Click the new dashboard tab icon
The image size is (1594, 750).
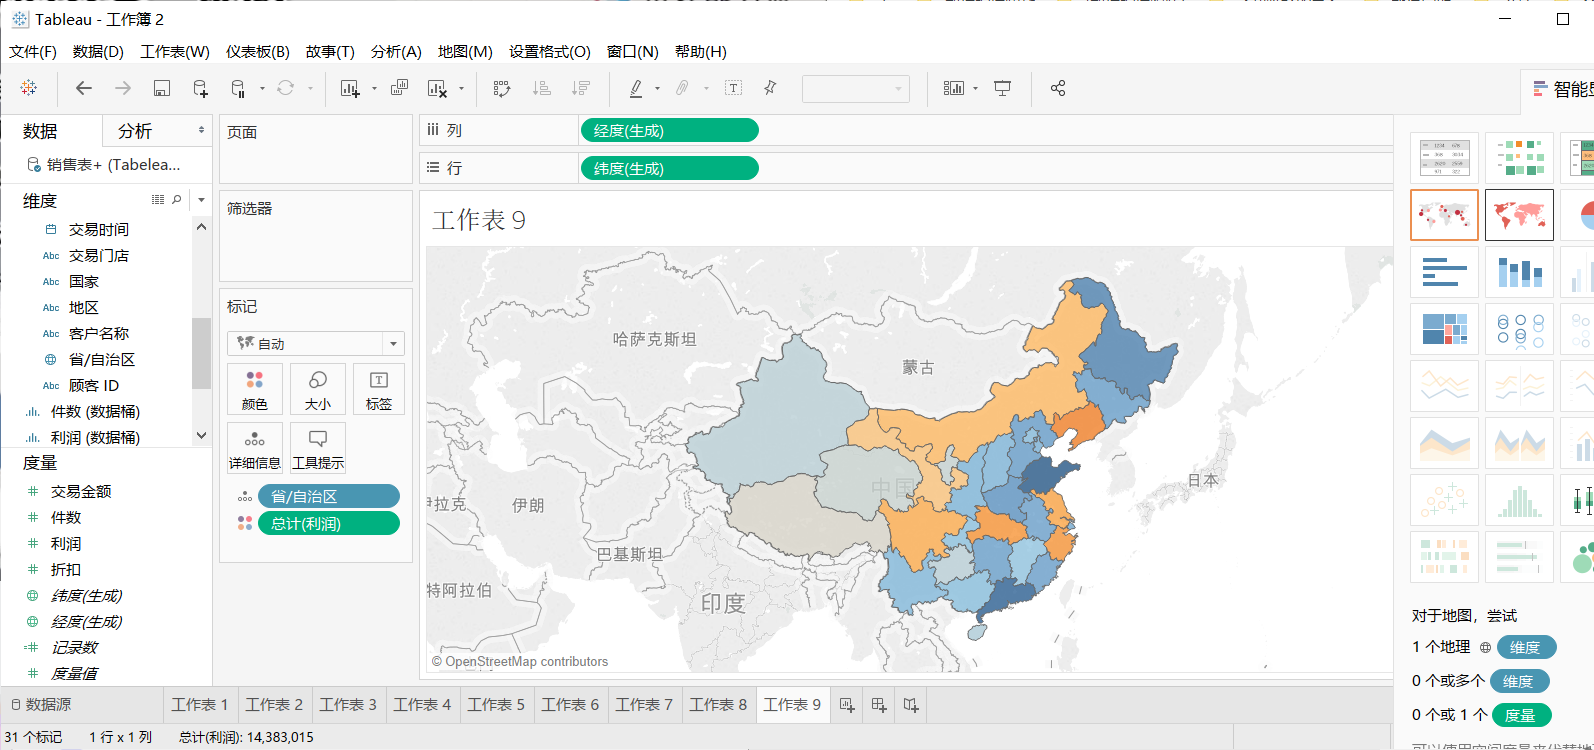coord(879,705)
